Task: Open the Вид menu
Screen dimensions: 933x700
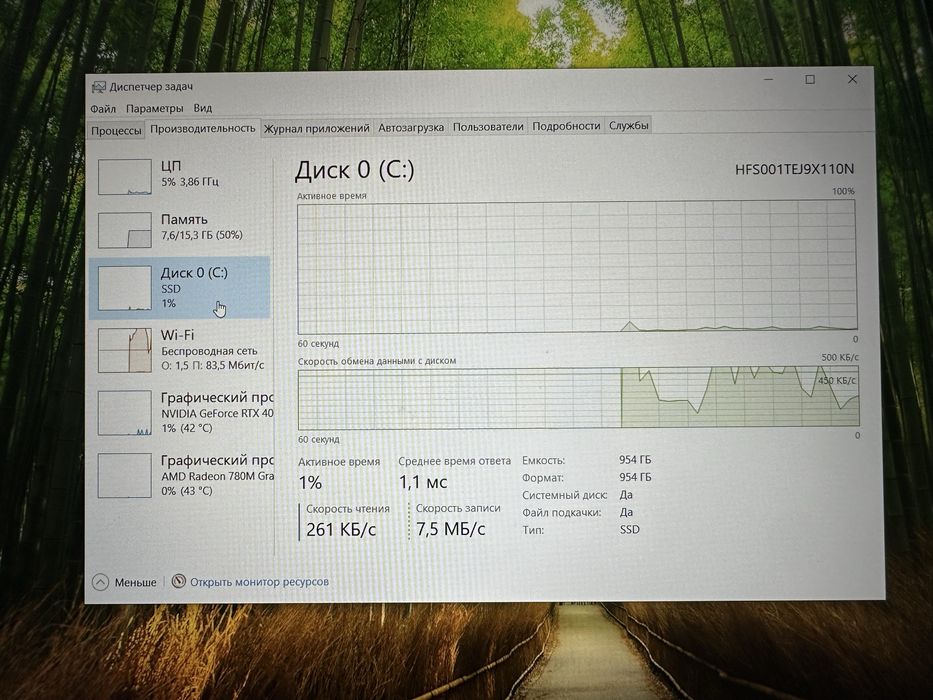Action: [202, 108]
